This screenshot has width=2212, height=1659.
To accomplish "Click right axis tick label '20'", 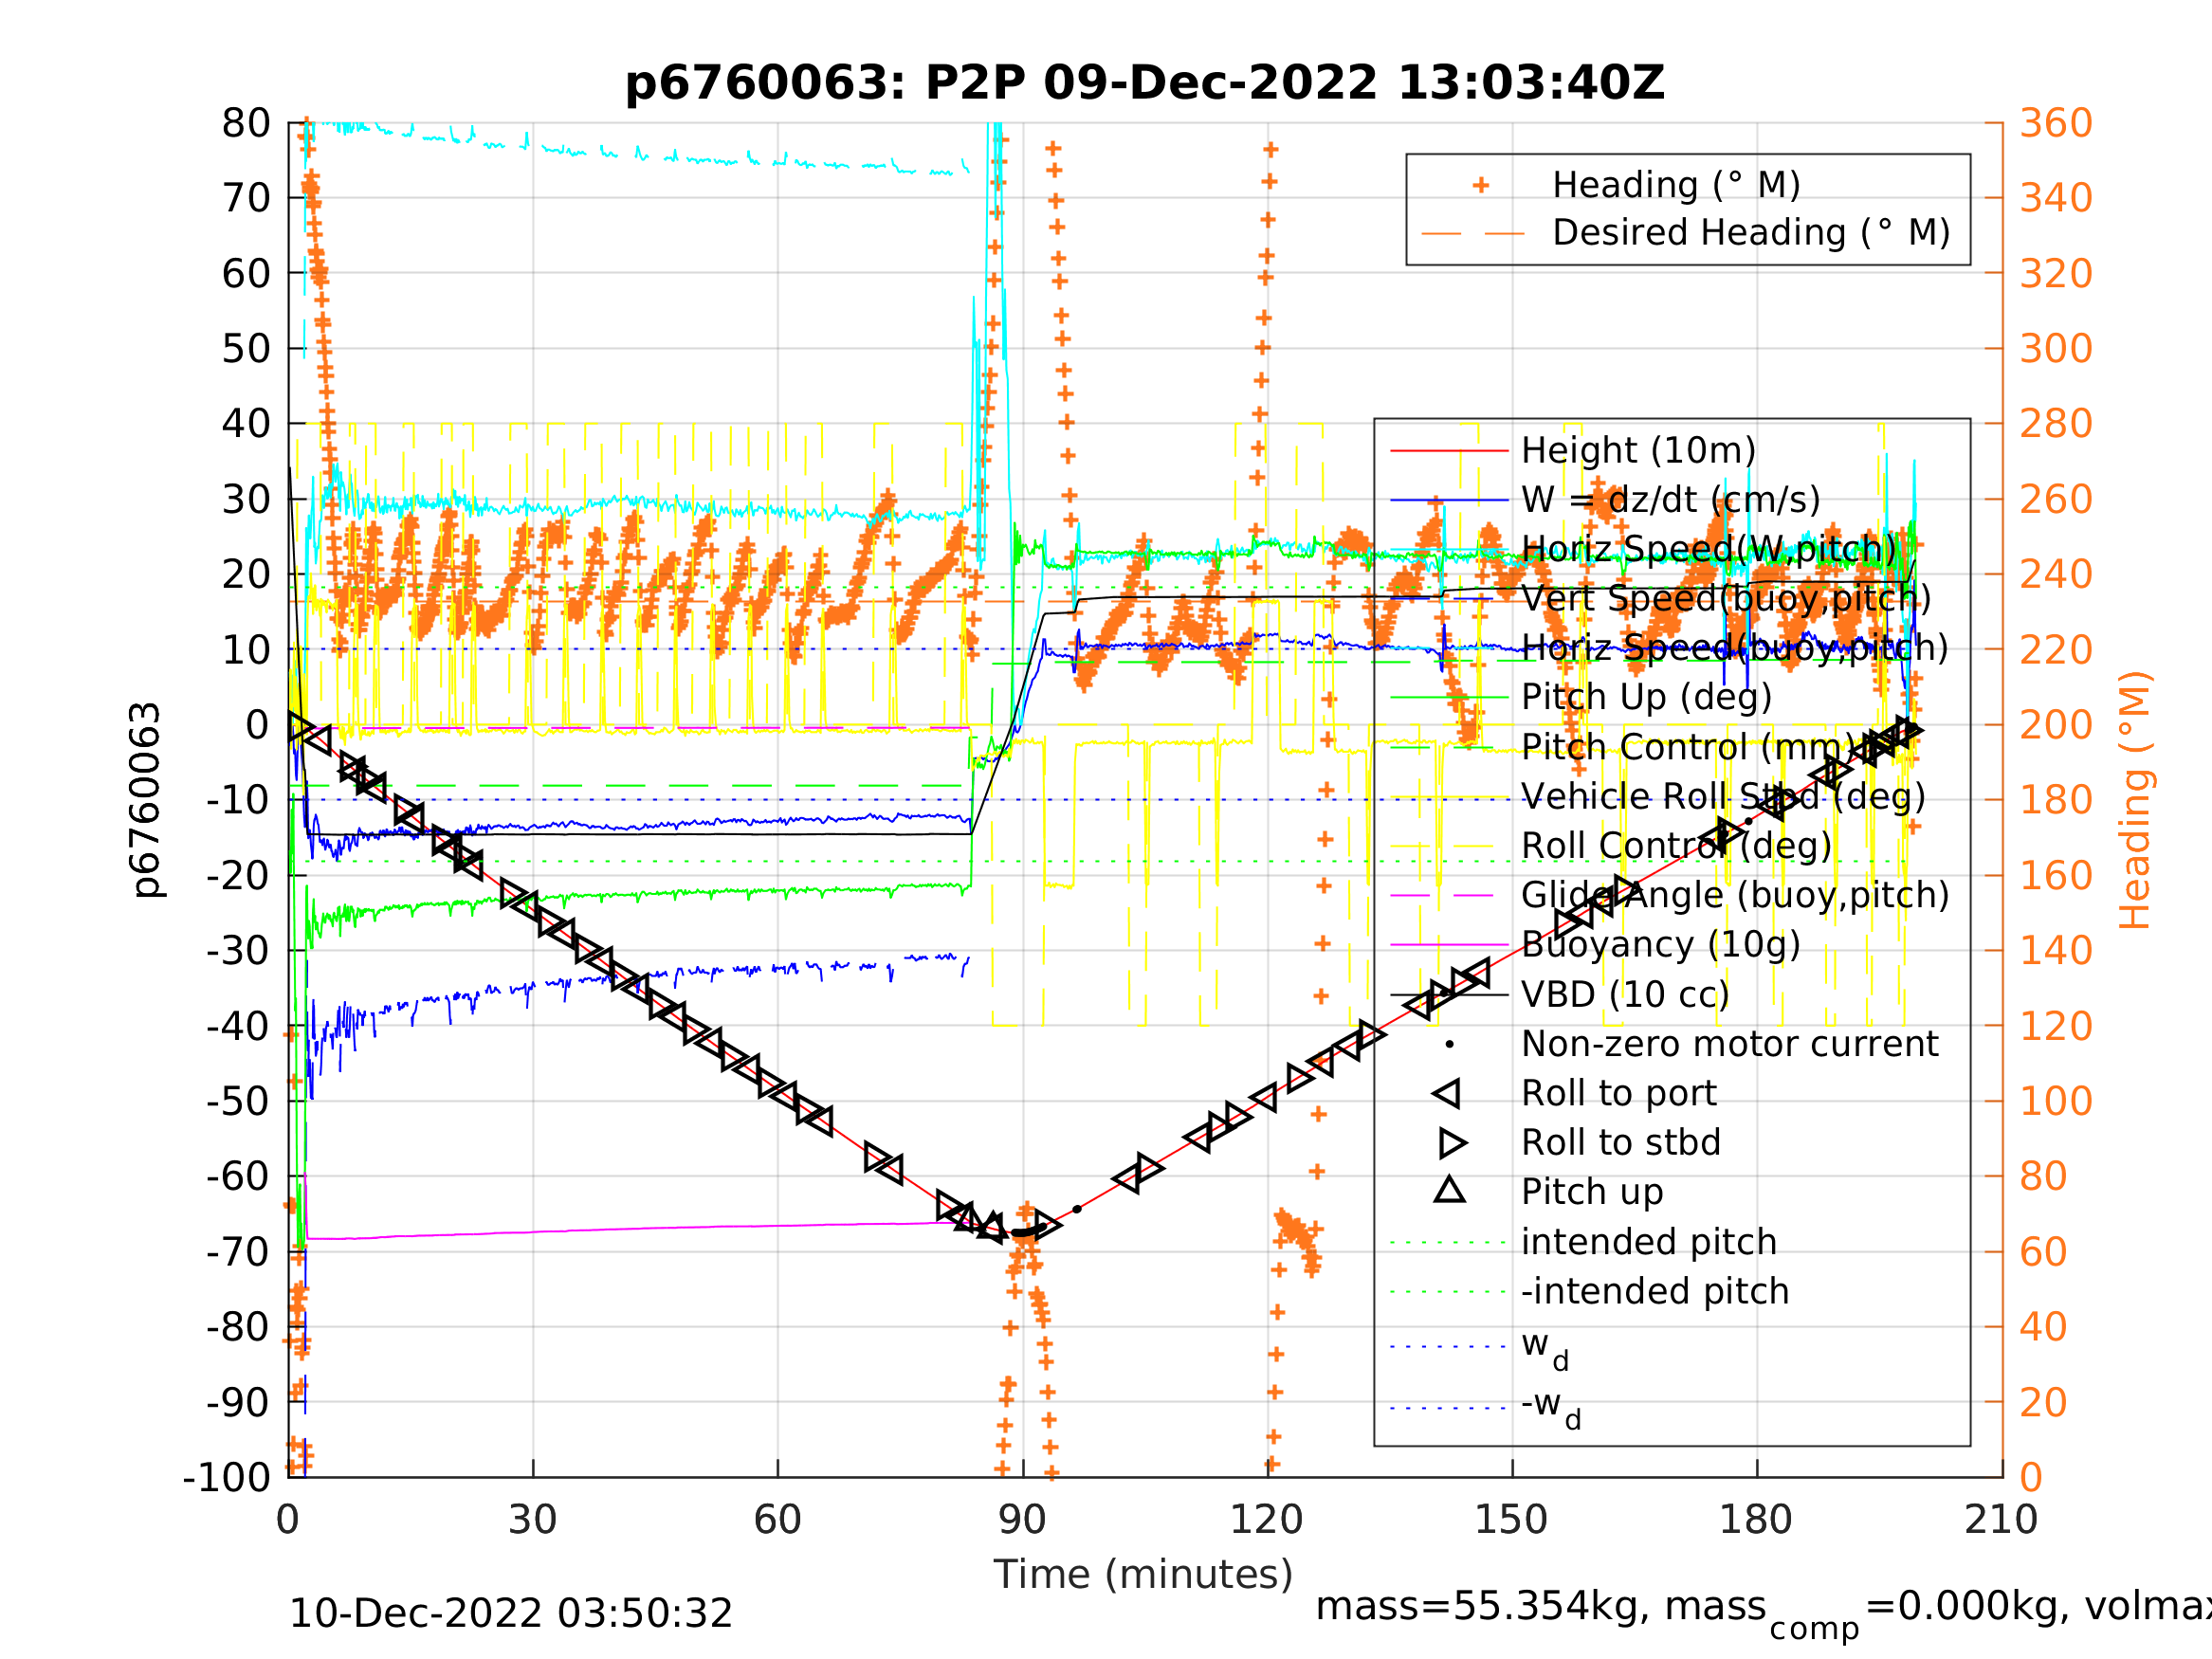I will coord(2044,1402).
